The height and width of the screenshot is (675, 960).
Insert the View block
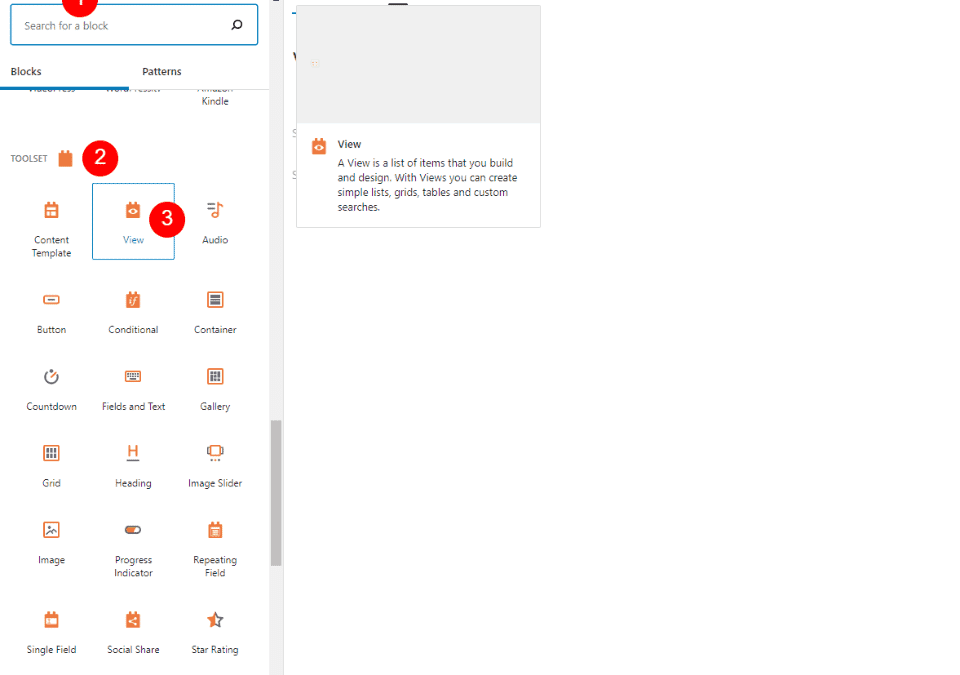[133, 222]
